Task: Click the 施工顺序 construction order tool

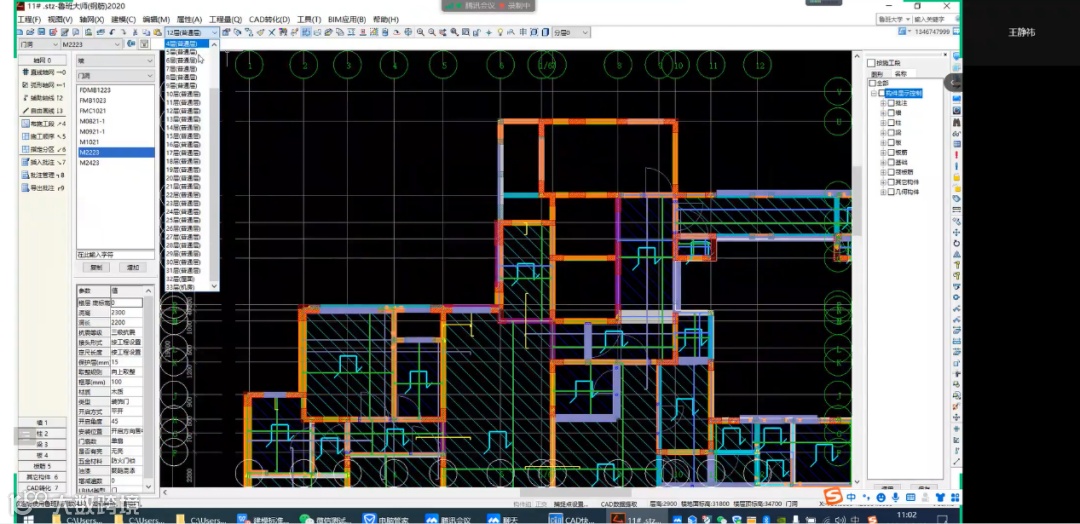Action: [x=43, y=136]
